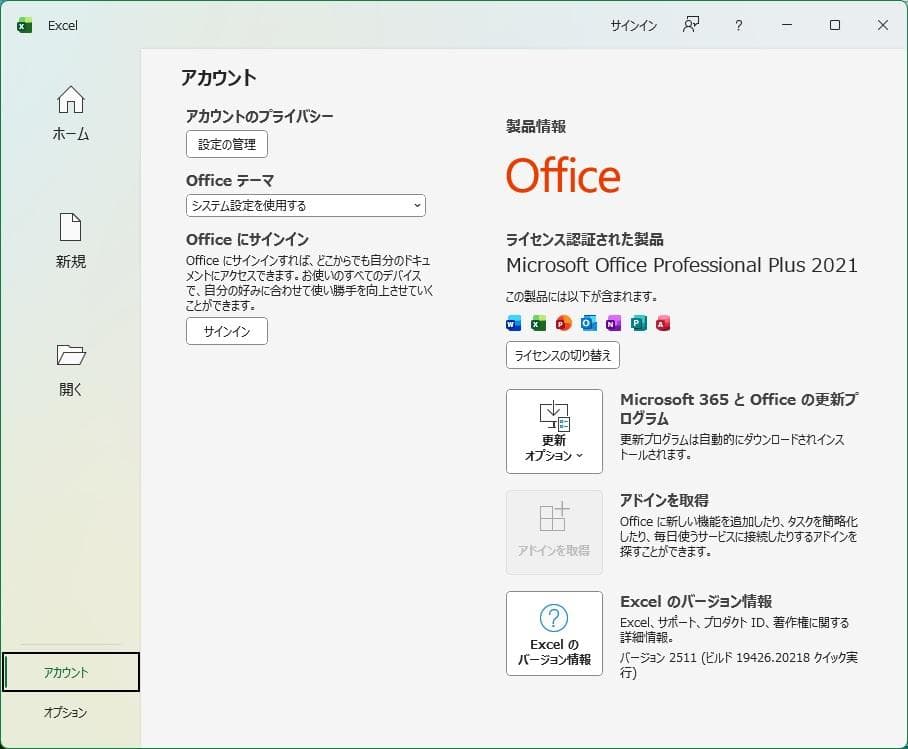Click サインイン in the title bar

pyautogui.click(x=634, y=25)
